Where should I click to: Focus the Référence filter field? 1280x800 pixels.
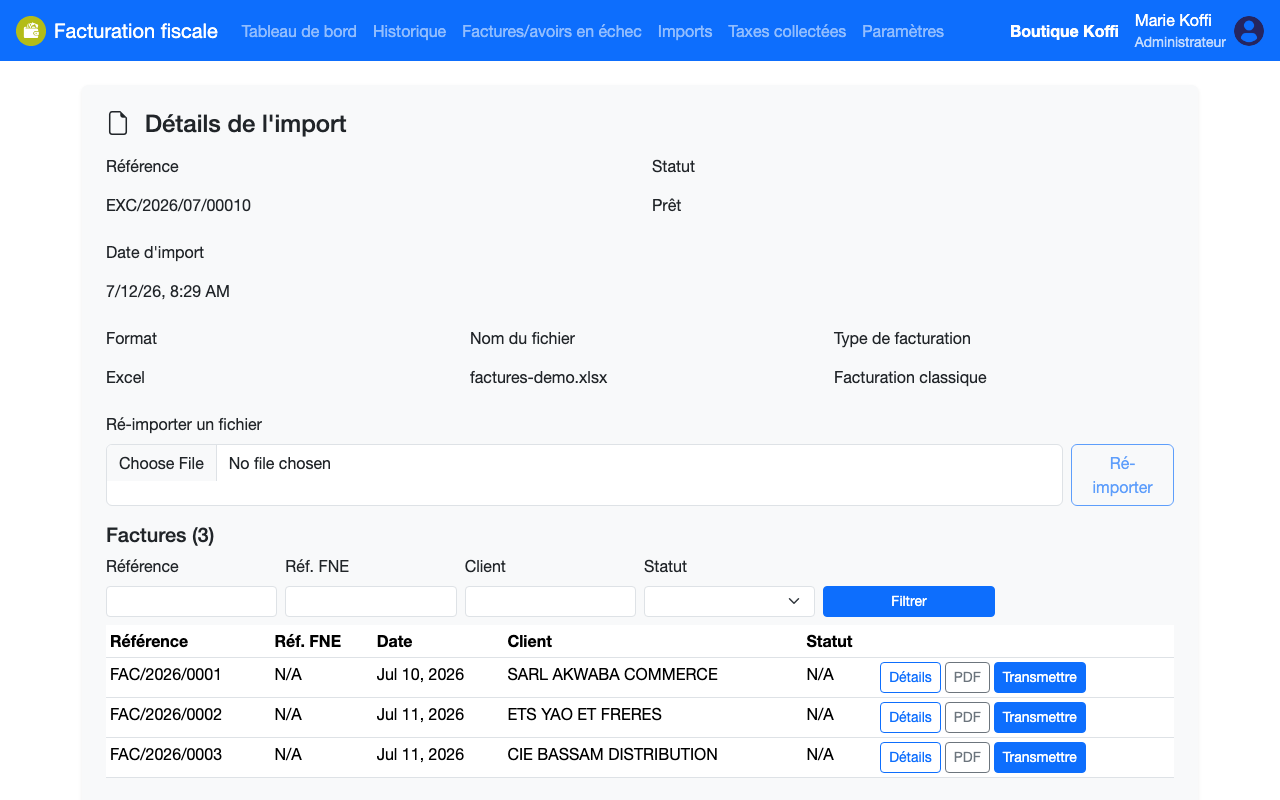tap(191, 601)
